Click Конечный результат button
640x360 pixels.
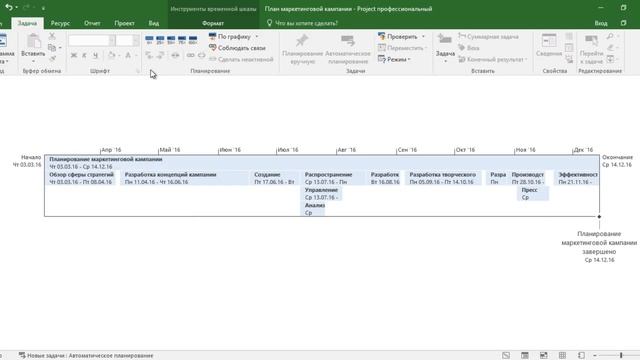[x=493, y=59]
